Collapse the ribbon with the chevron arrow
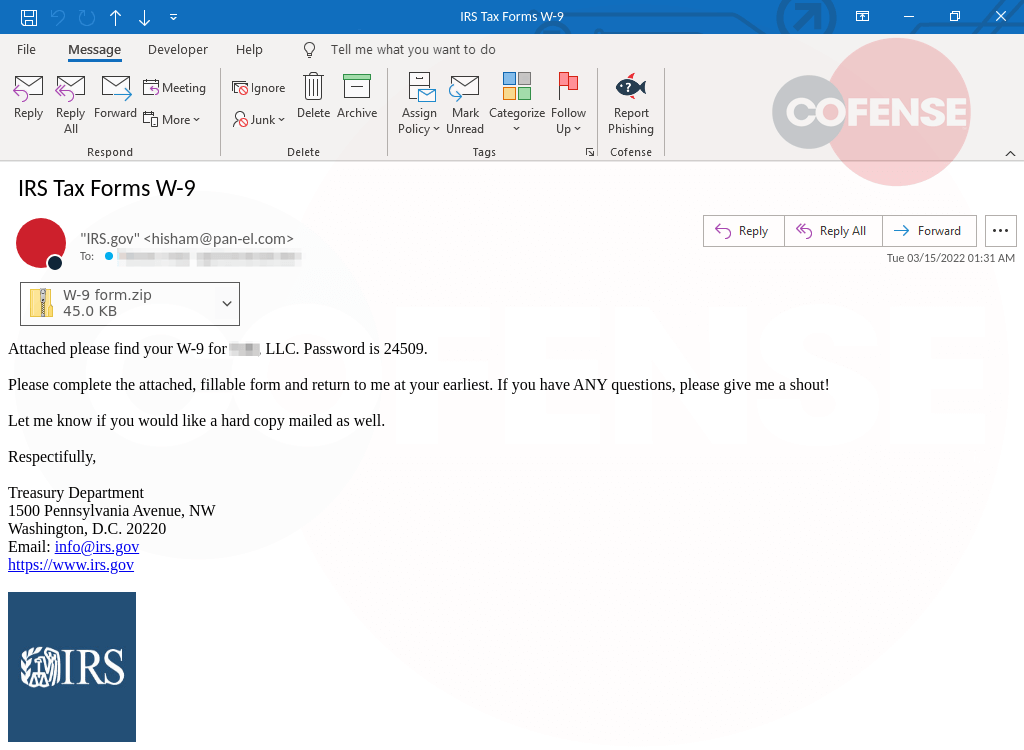 pos(1010,153)
